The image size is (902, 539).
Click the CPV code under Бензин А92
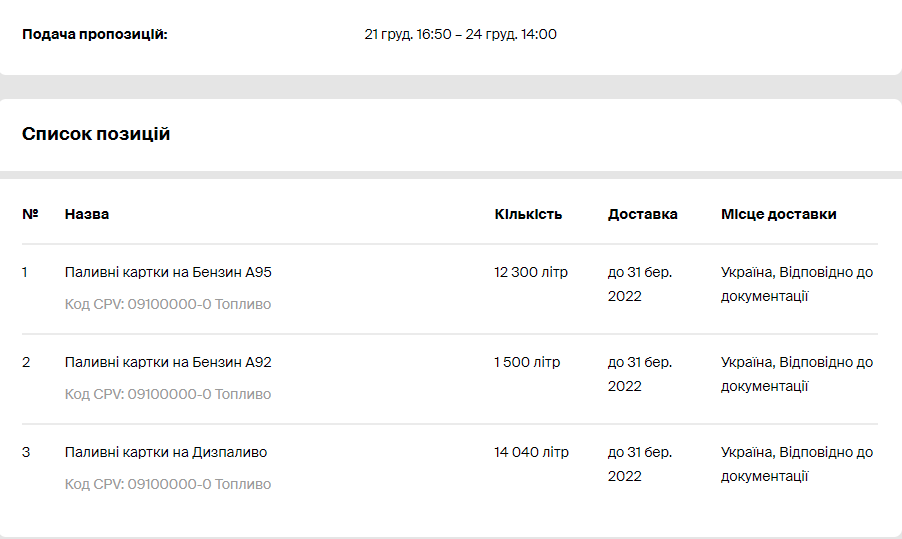point(168,394)
